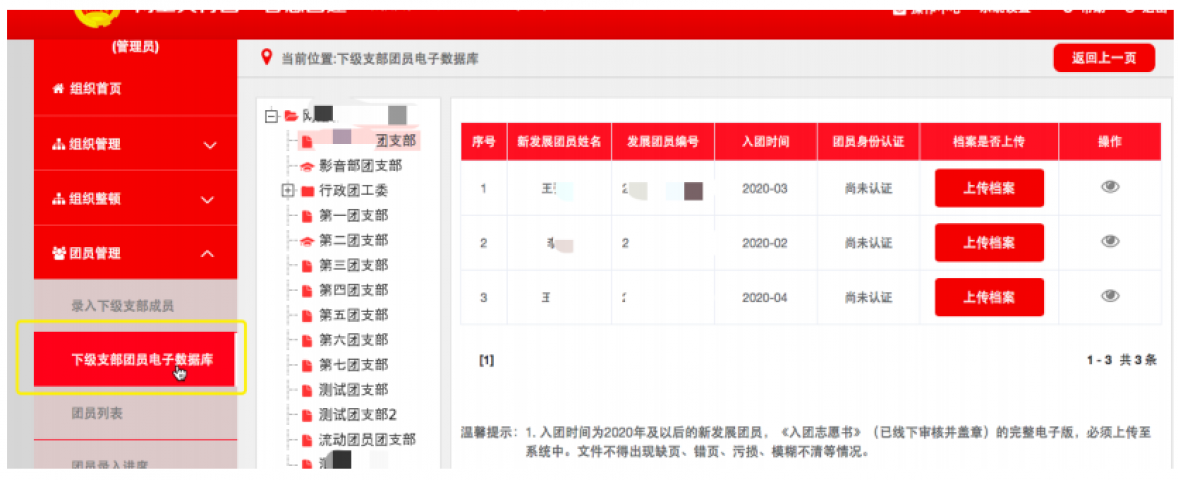Click the 团员管理 people icon
This screenshot has height=480, width=1178.
(x=58, y=254)
